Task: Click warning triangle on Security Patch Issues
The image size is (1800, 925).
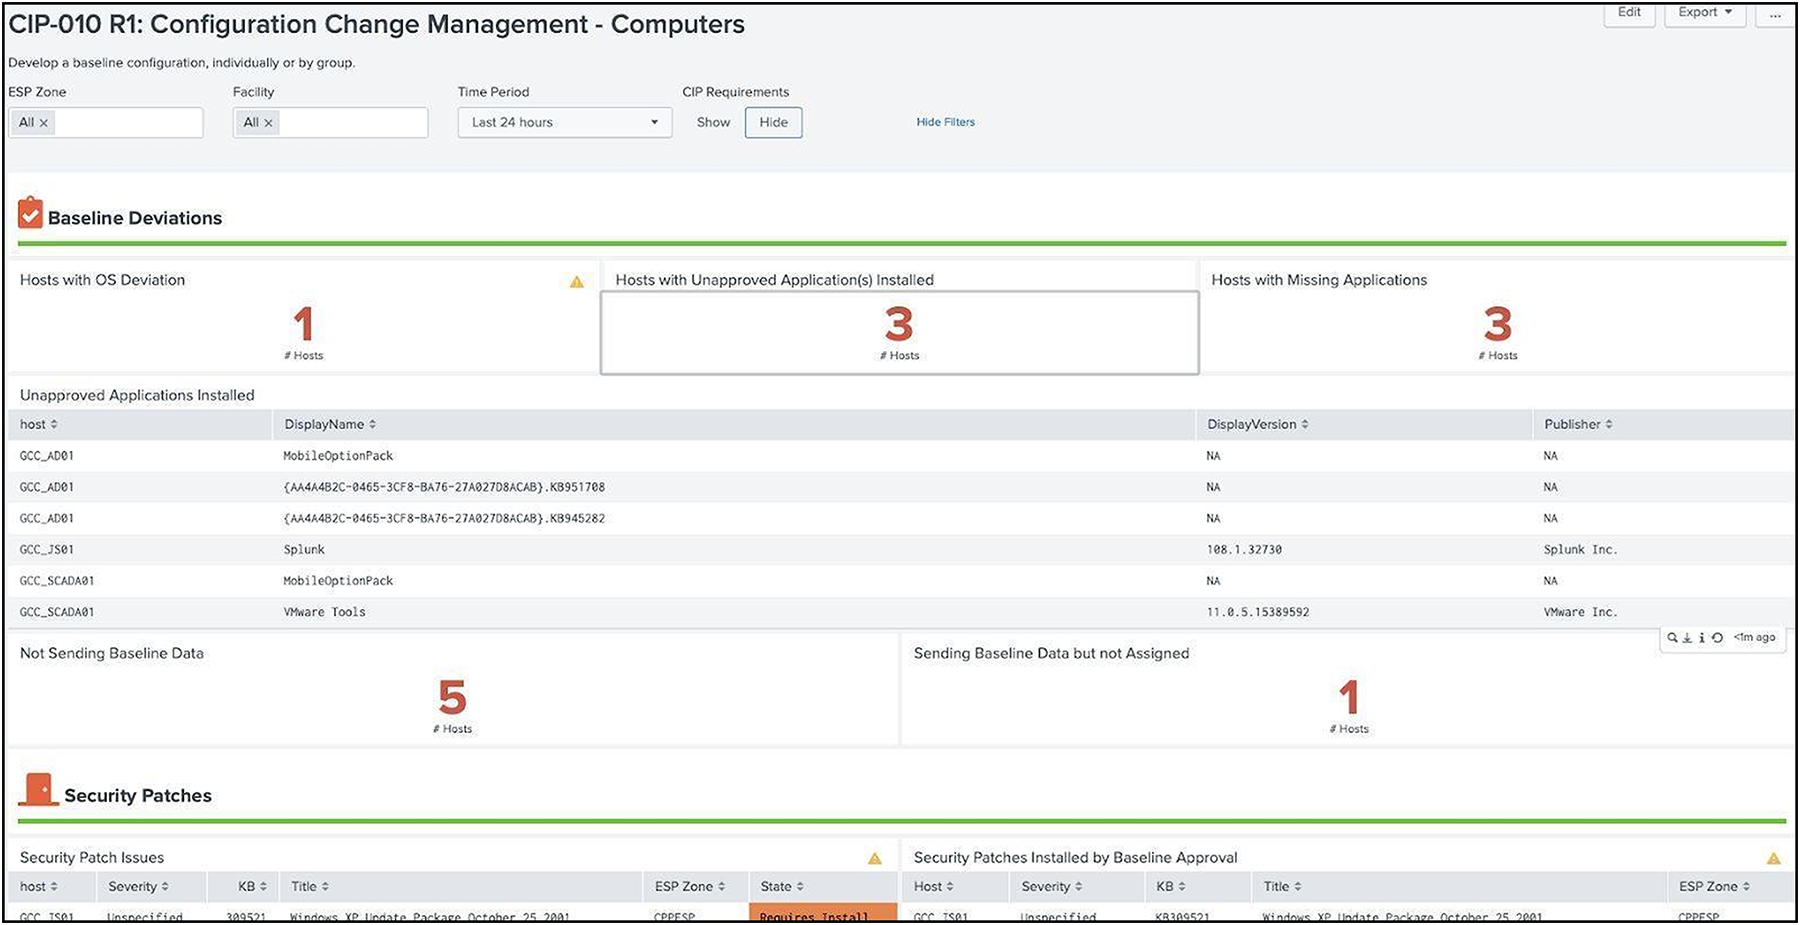Action: tap(875, 858)
